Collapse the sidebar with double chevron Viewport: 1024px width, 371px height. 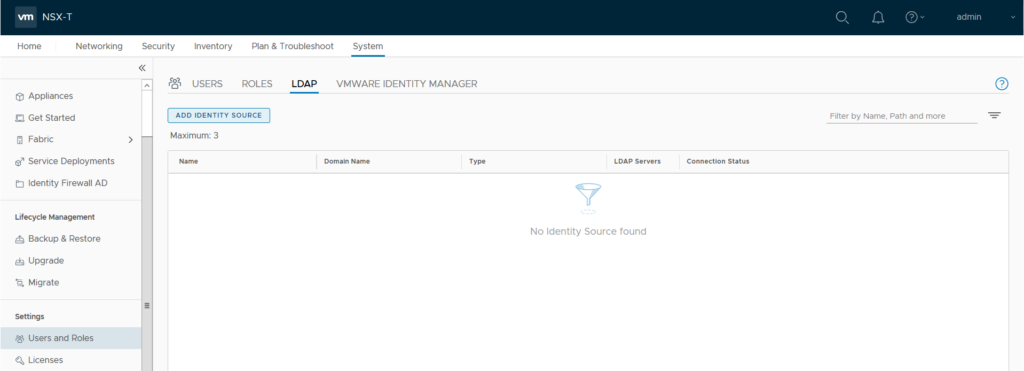[142, 68]
